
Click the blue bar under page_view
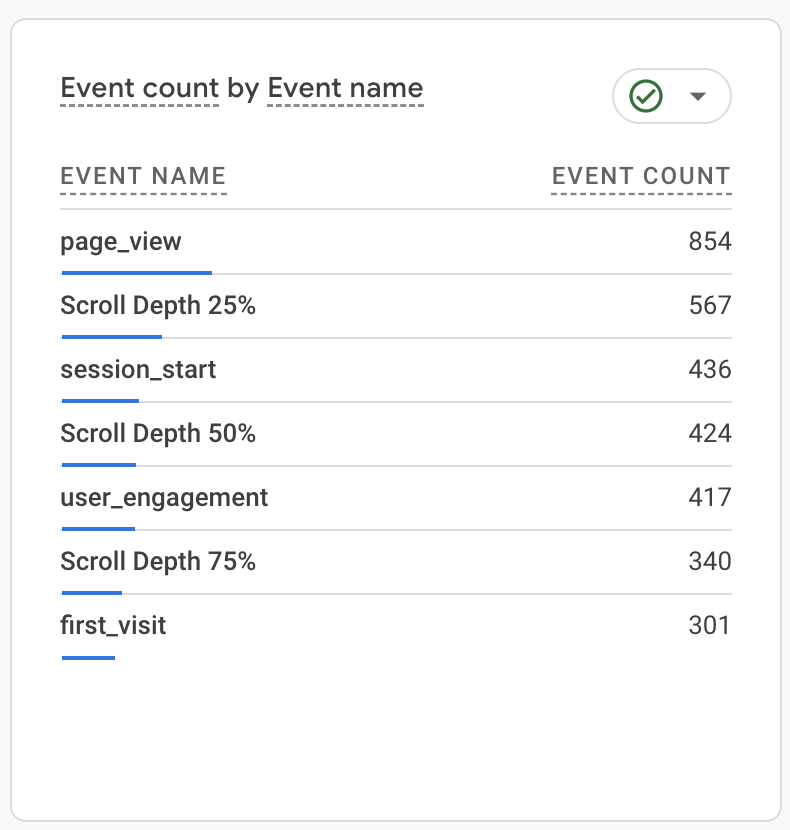[x=136, y=271]
